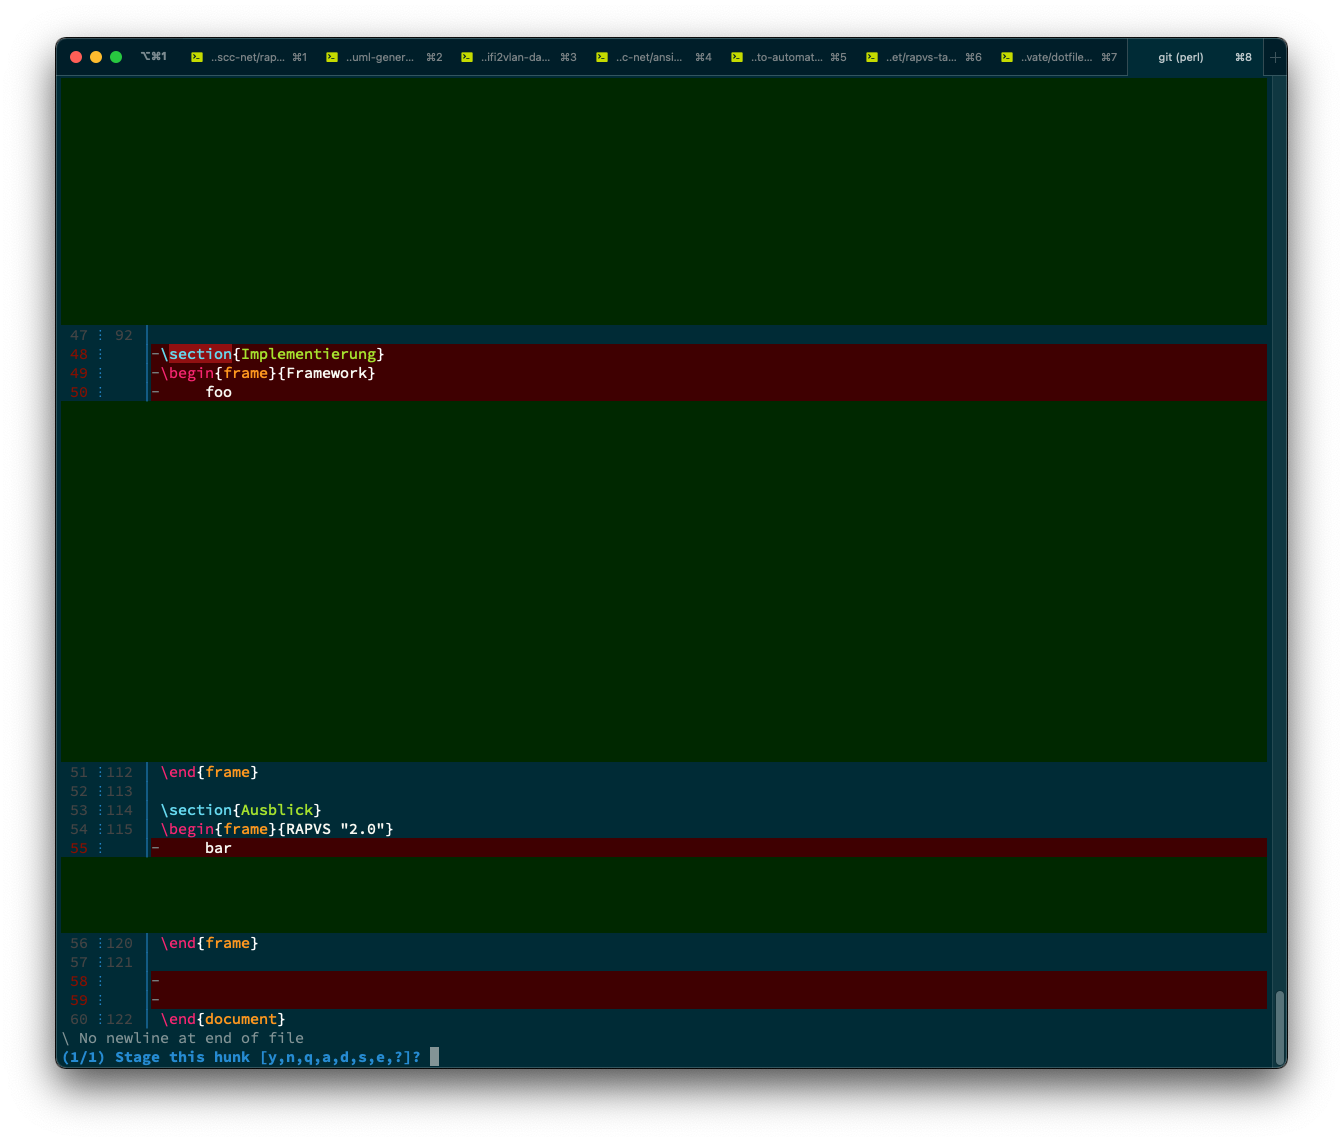This screenshot has width=1343, height=1142.
Task: Click the terminal icon on the ..c-net/ansi tab
Action: pos(601,57)
